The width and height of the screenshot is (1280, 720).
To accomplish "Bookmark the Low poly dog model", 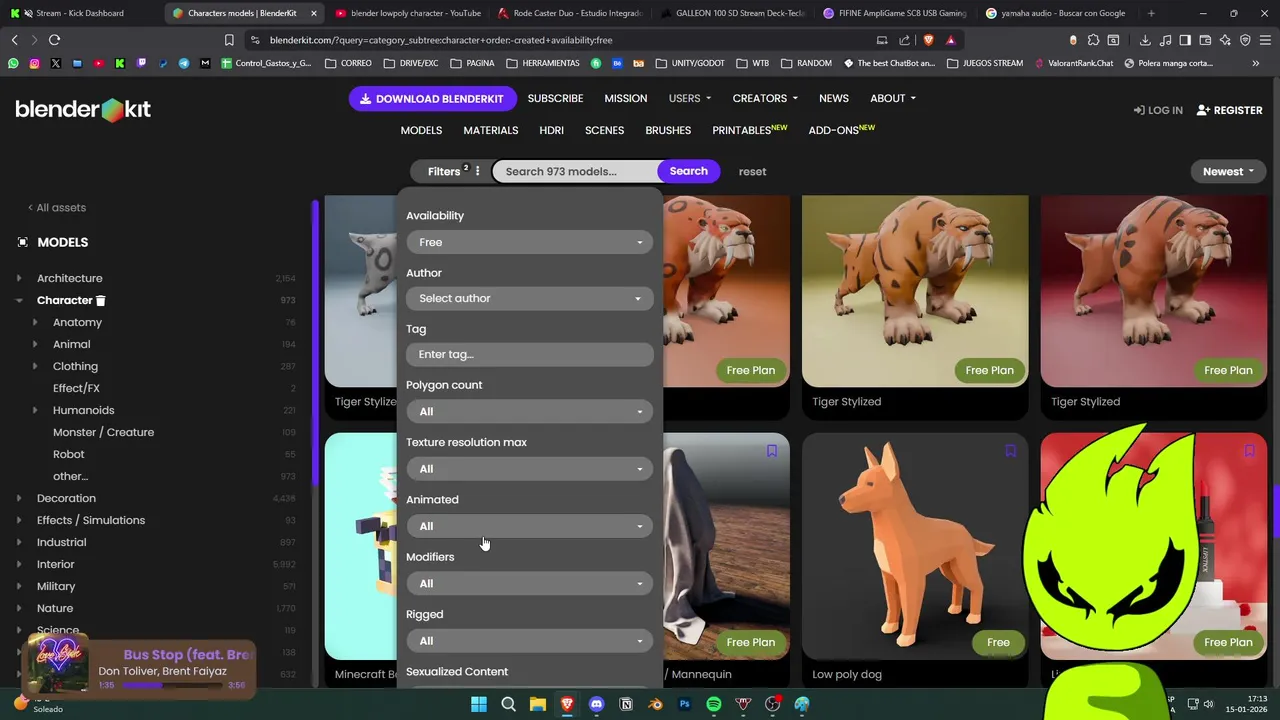I will coord(1010,451).
